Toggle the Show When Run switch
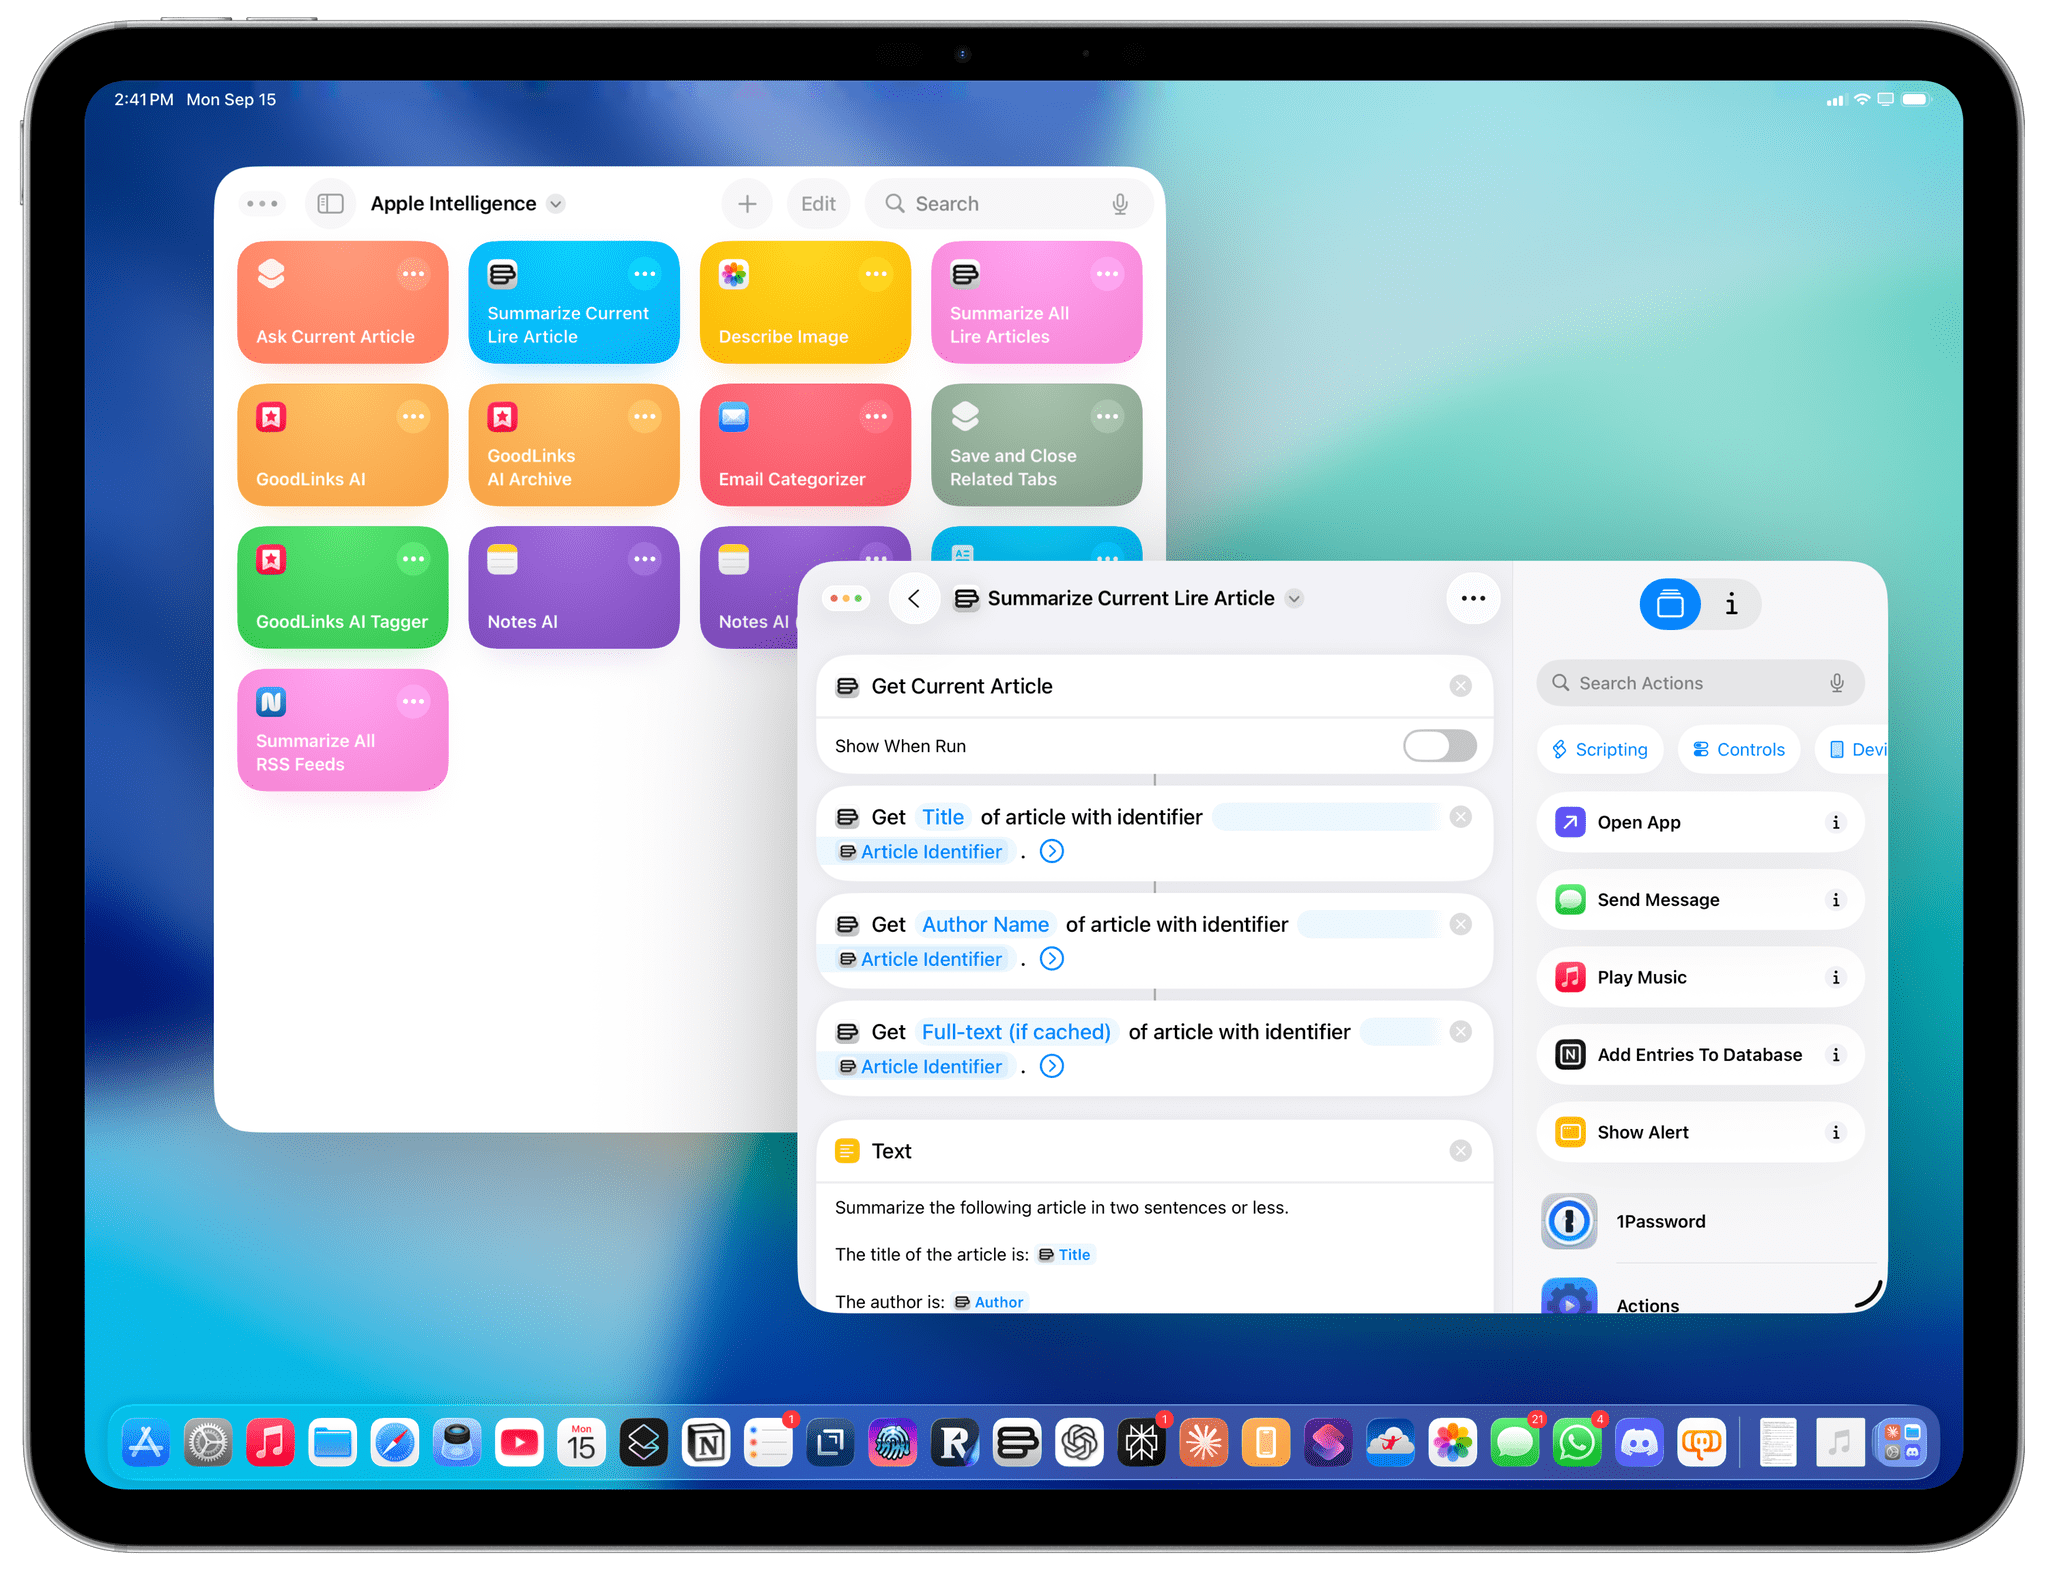2048x1570 pixels. click(1439, 746)
